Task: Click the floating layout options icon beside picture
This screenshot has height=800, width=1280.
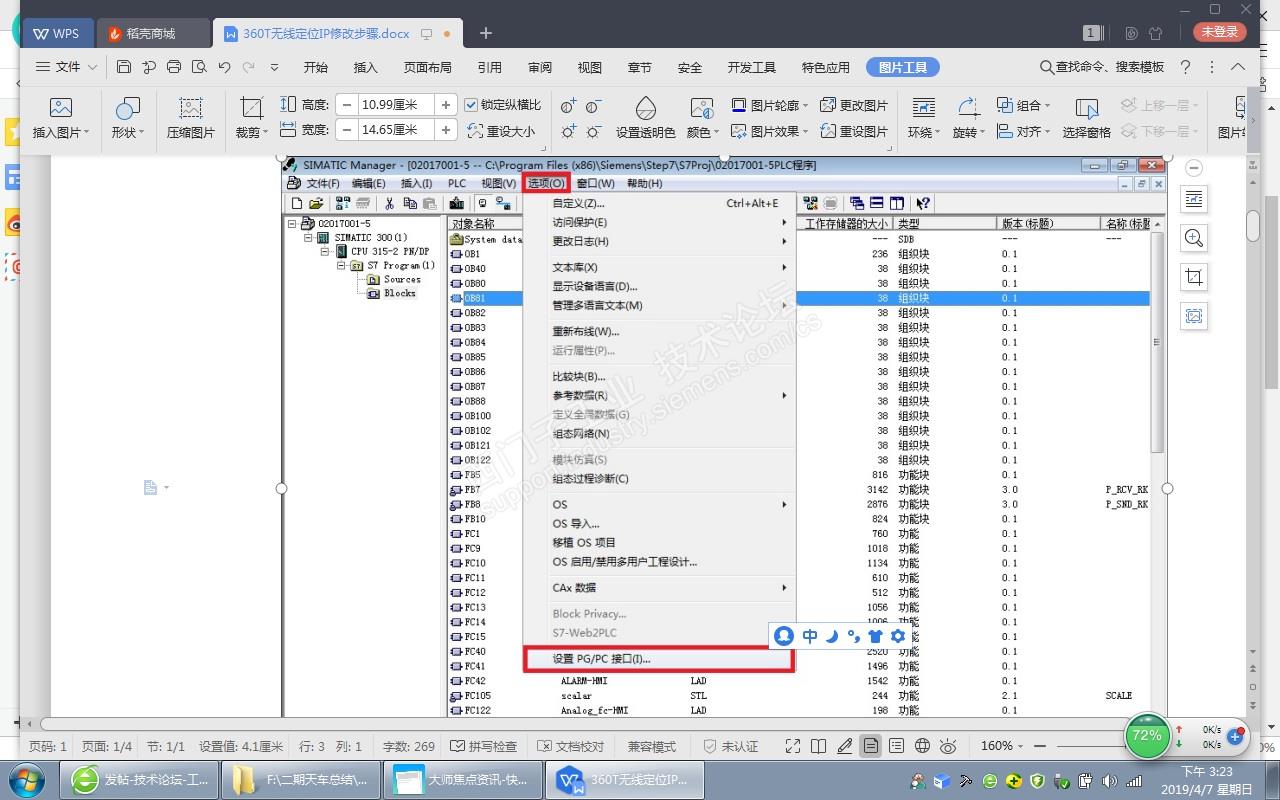Action: [1194, 200]
